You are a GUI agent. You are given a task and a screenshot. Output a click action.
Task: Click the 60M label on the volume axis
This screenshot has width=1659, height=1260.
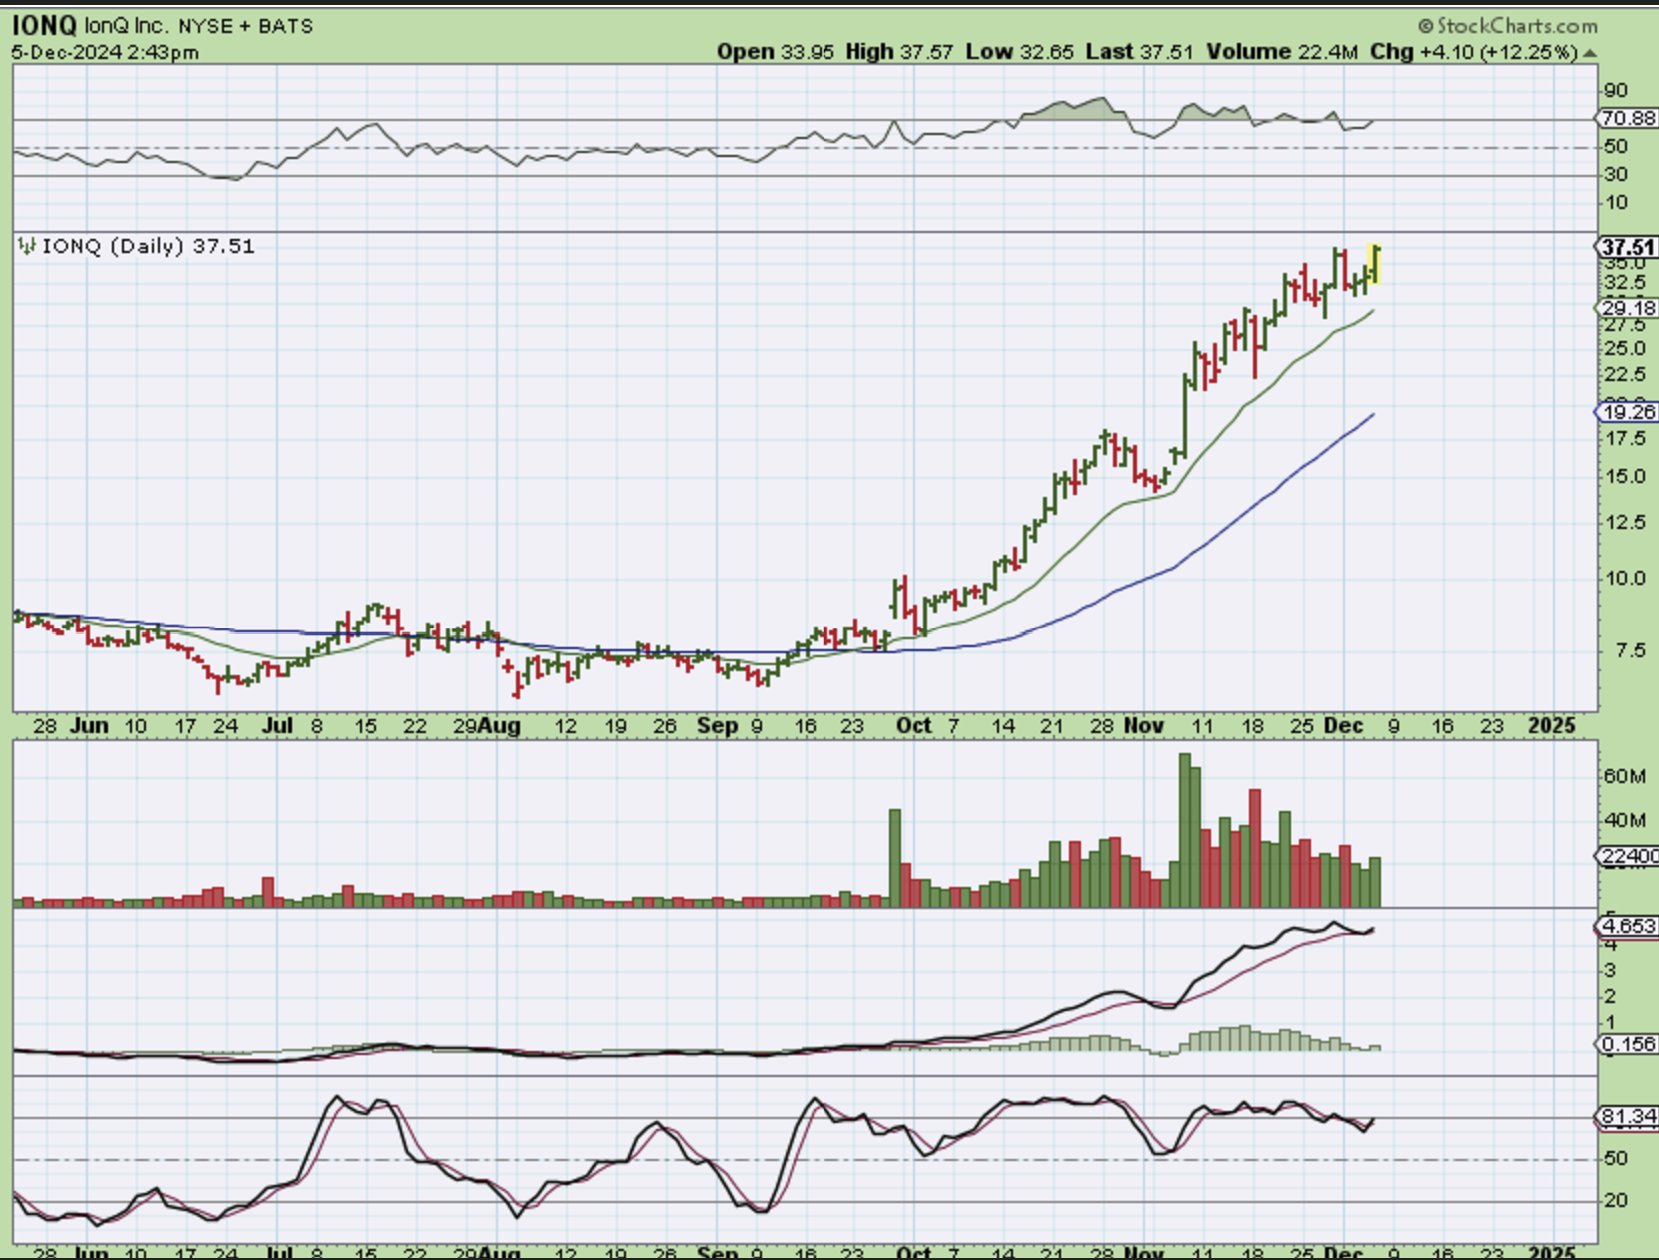pos(1625,777)
